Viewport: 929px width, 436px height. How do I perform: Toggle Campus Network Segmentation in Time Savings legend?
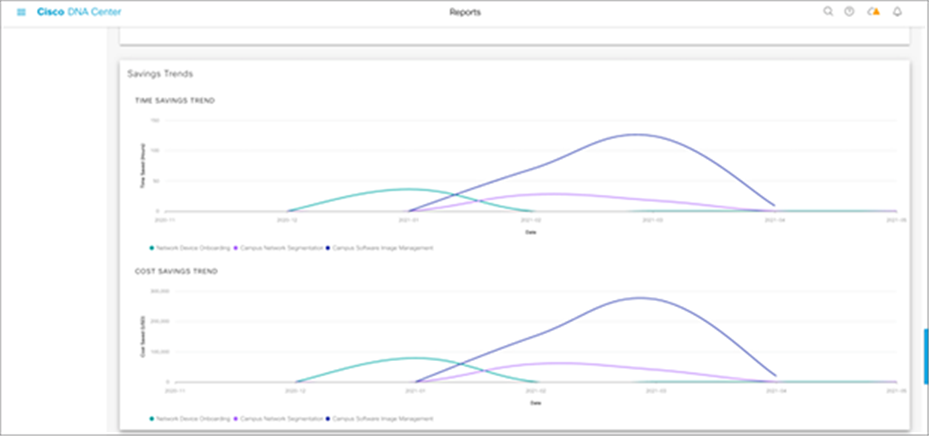pos(279,248)
